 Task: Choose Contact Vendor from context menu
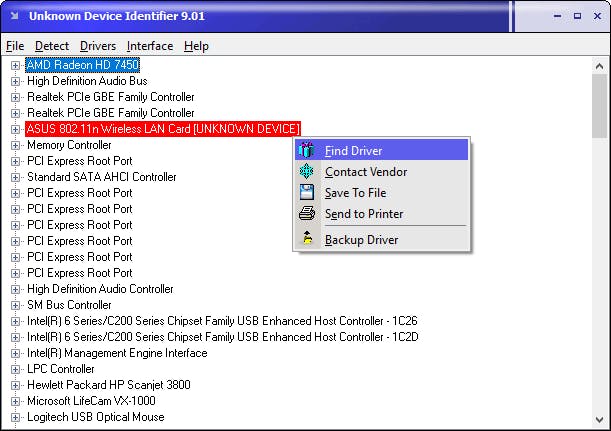[381, 171]
